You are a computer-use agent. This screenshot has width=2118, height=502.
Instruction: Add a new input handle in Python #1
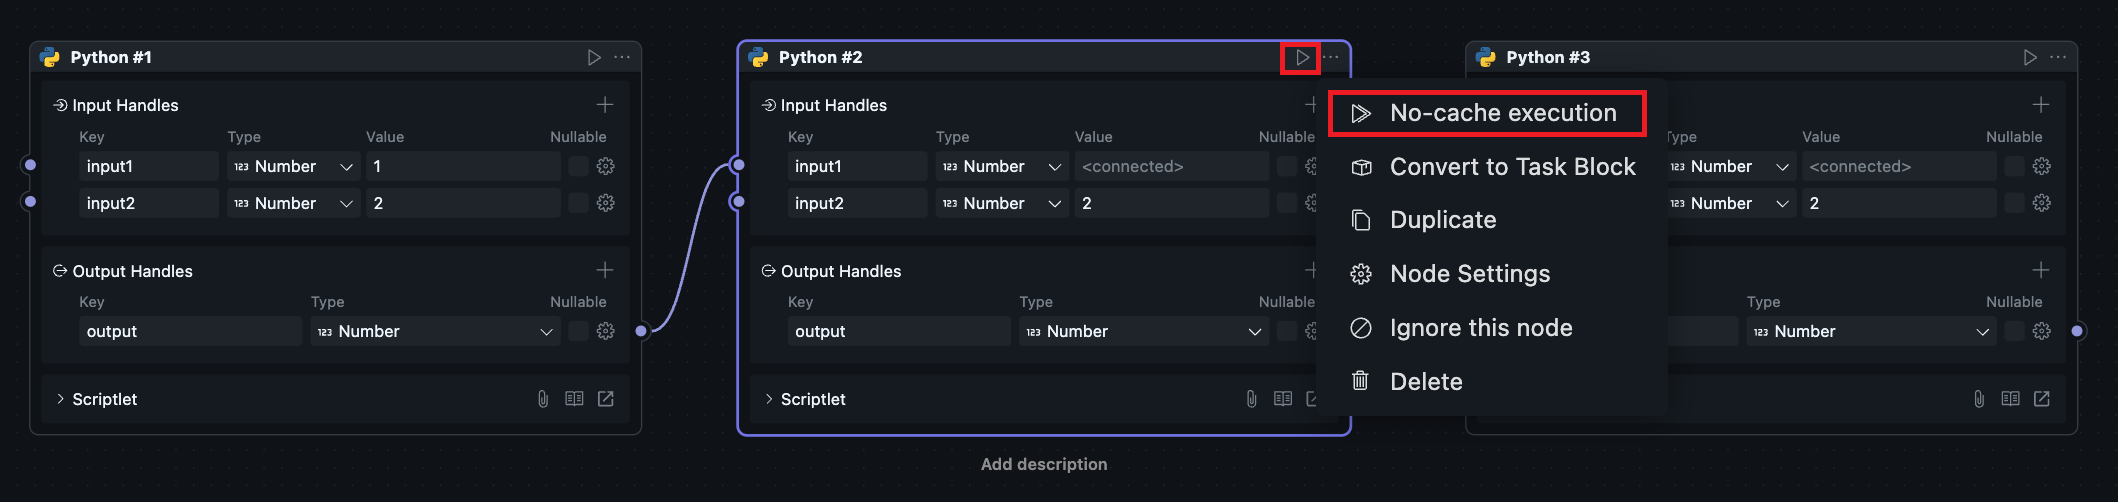[x=605, y=105]
